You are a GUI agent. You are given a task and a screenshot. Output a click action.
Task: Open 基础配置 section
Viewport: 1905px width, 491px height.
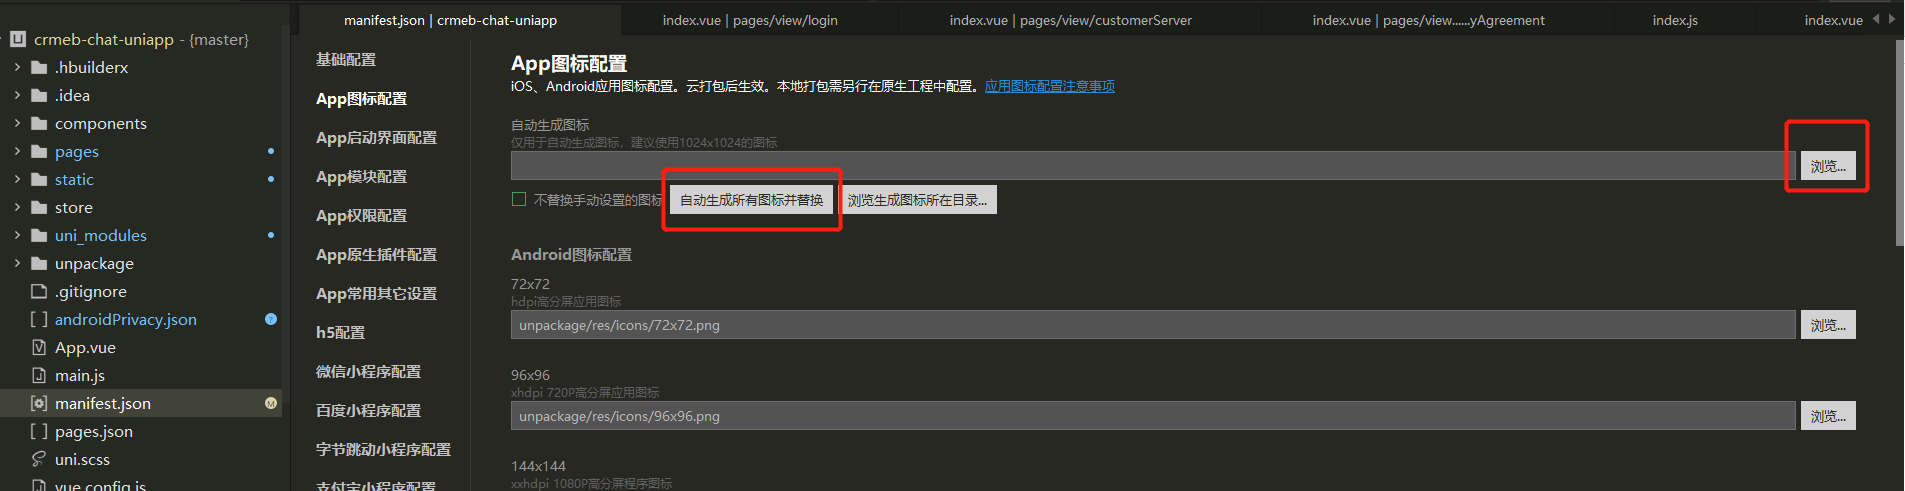point(346,60)
